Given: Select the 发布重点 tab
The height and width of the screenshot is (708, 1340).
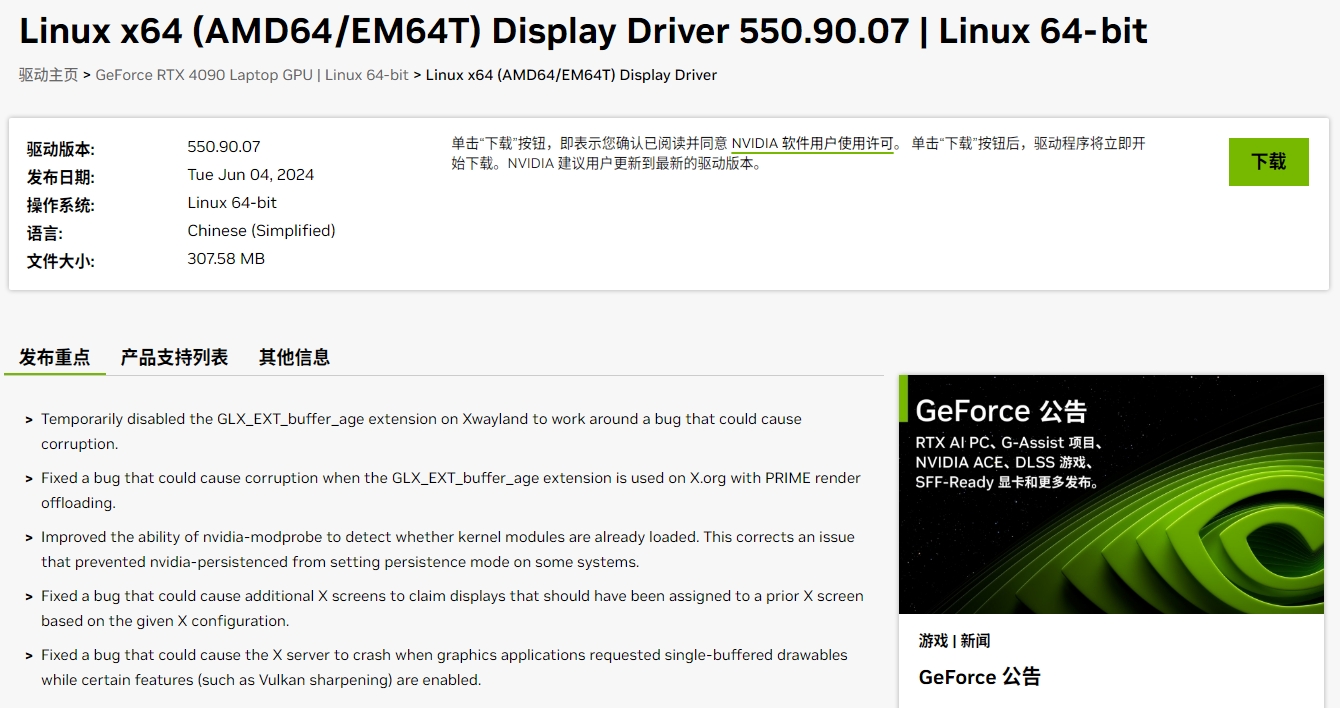Looking at the screenshot, I should 55,357.
